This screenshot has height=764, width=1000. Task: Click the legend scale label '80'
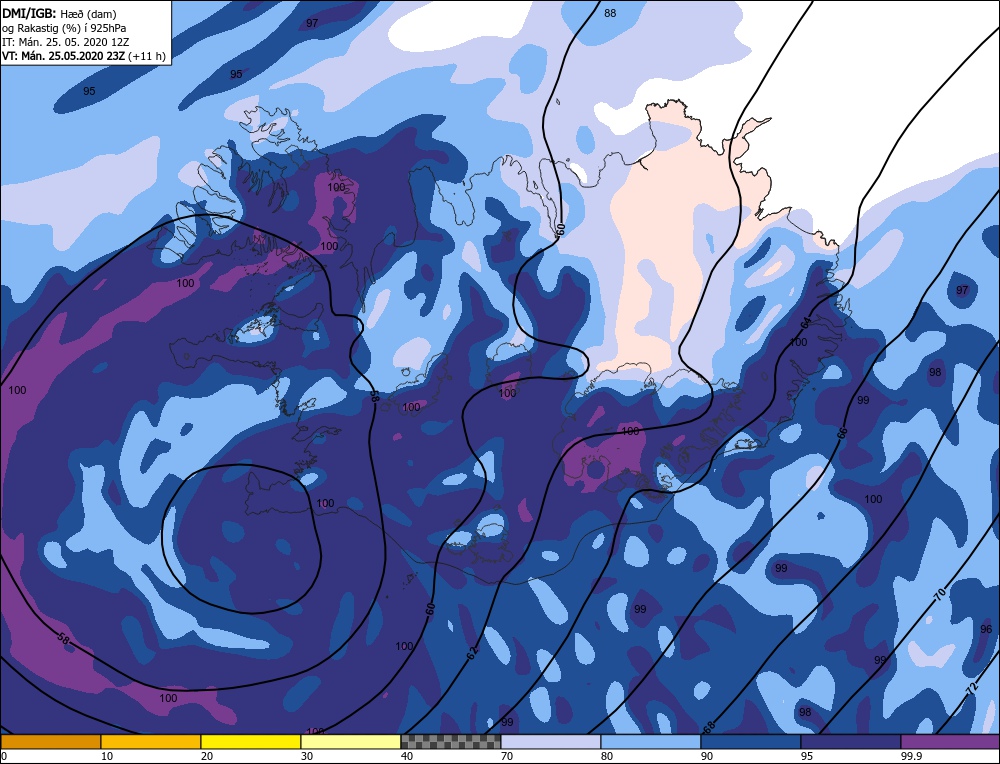(607, 756)
